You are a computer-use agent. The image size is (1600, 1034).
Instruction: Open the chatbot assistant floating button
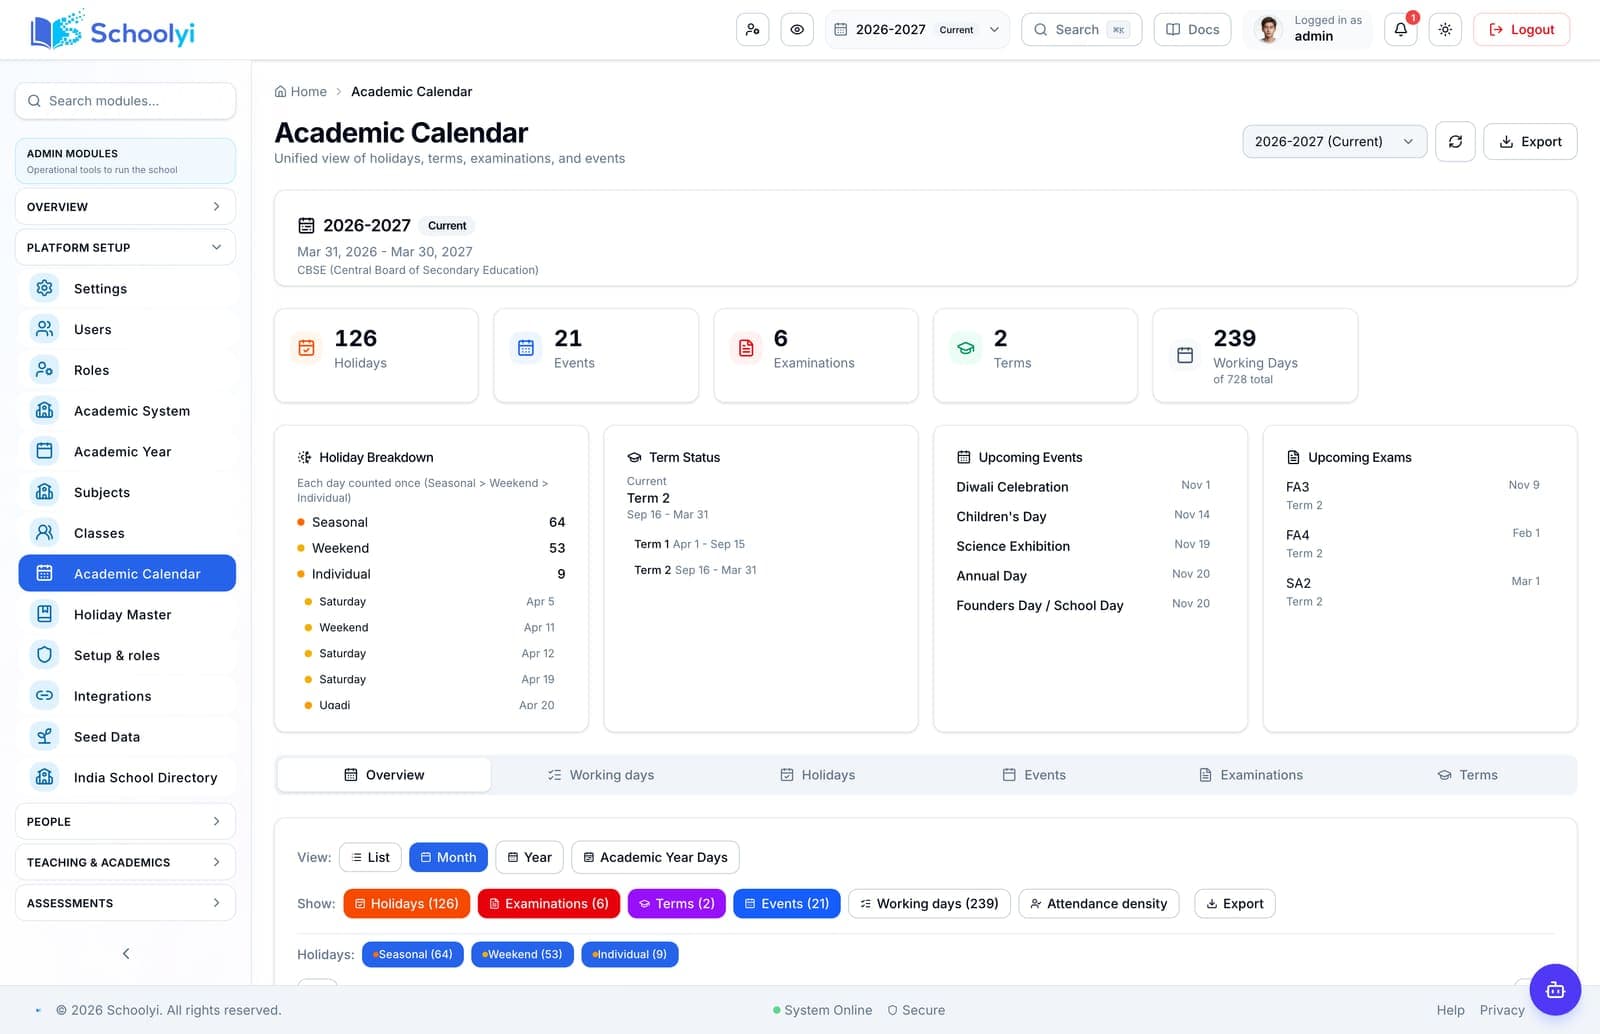tap(1555, 990)
